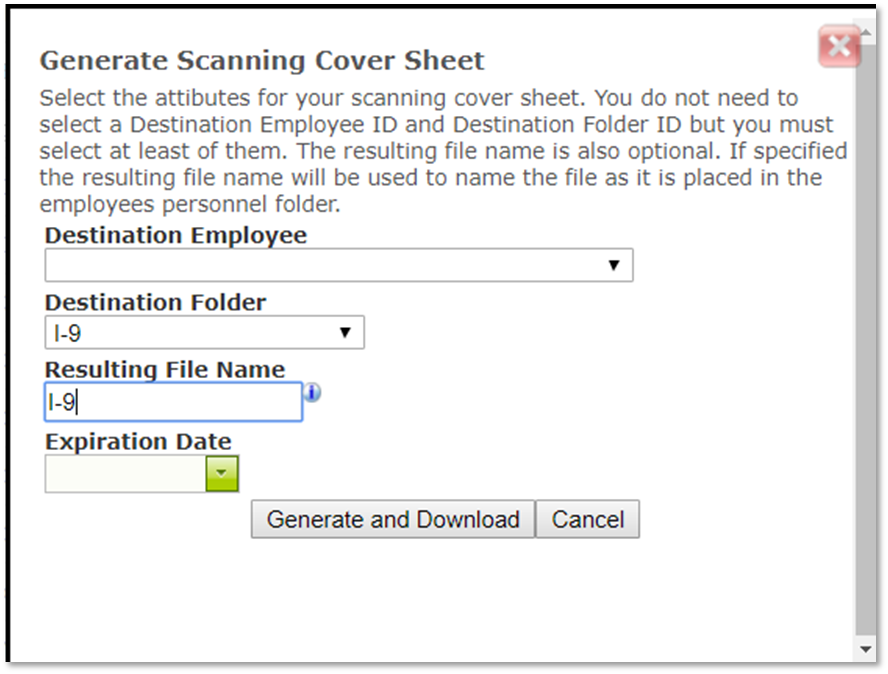Close the dialog with the red X
Screen dimensions: 888x674
click(839, 46)
